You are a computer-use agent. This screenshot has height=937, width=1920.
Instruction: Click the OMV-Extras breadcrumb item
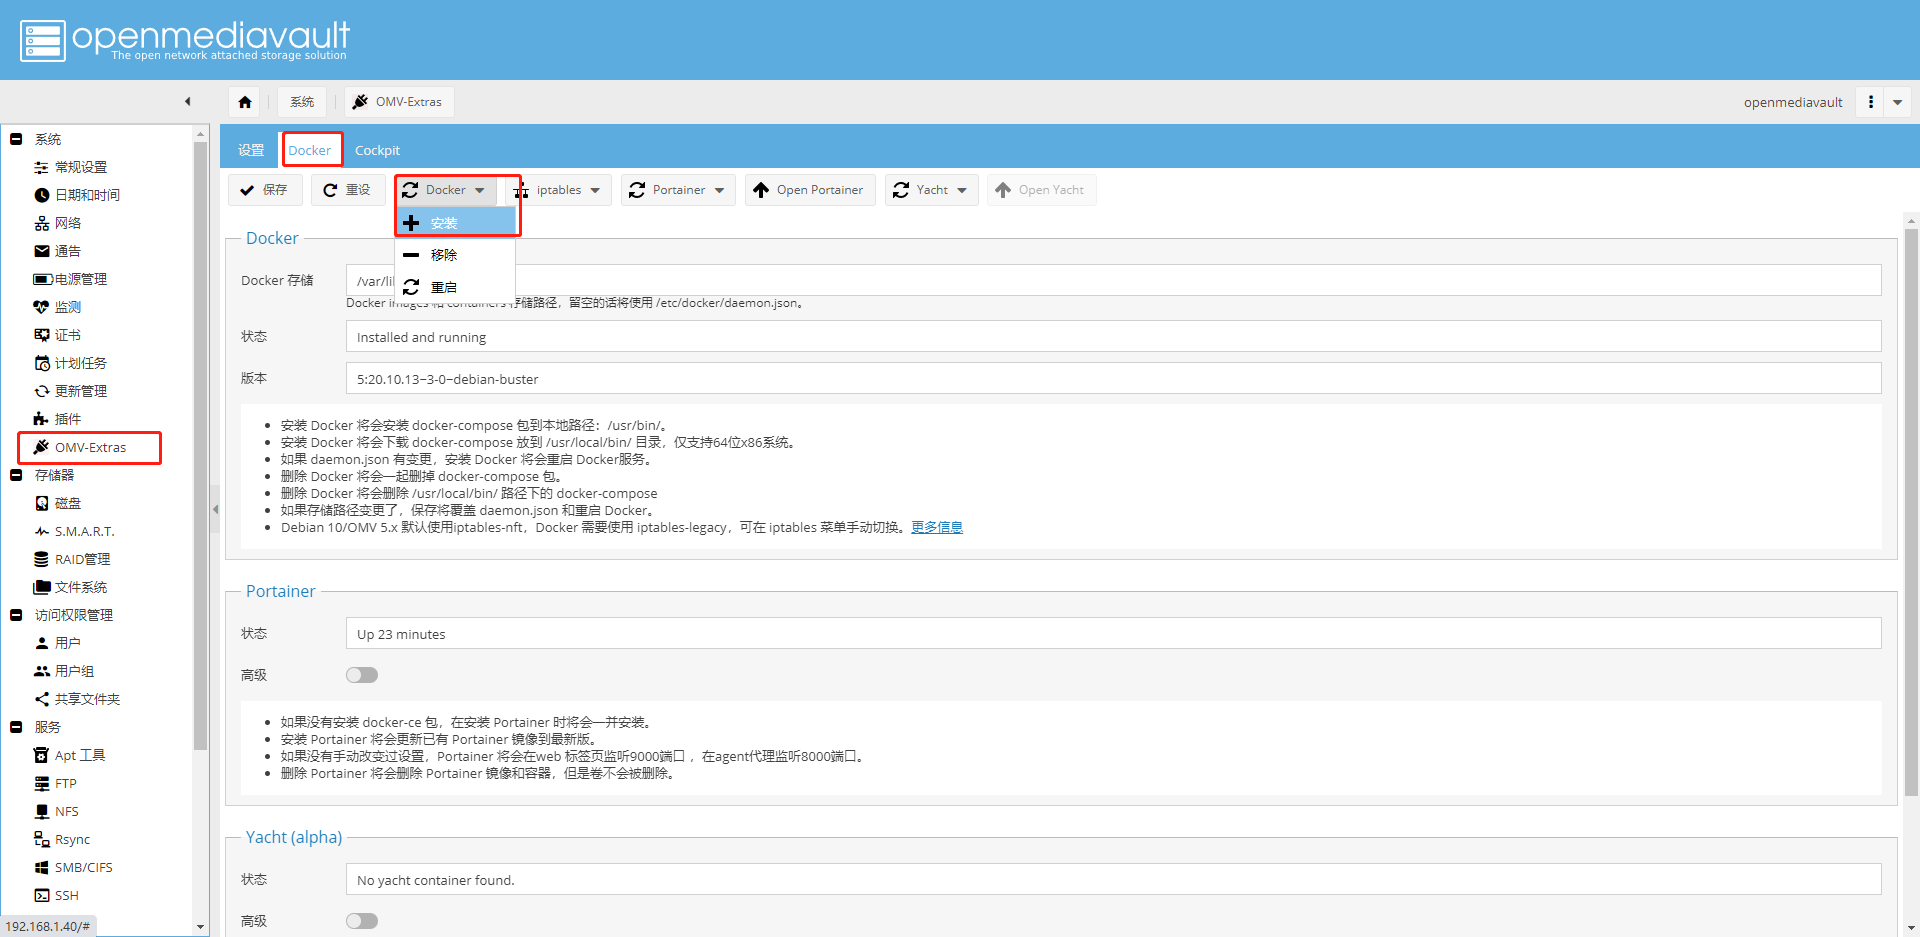pos(399,102)
